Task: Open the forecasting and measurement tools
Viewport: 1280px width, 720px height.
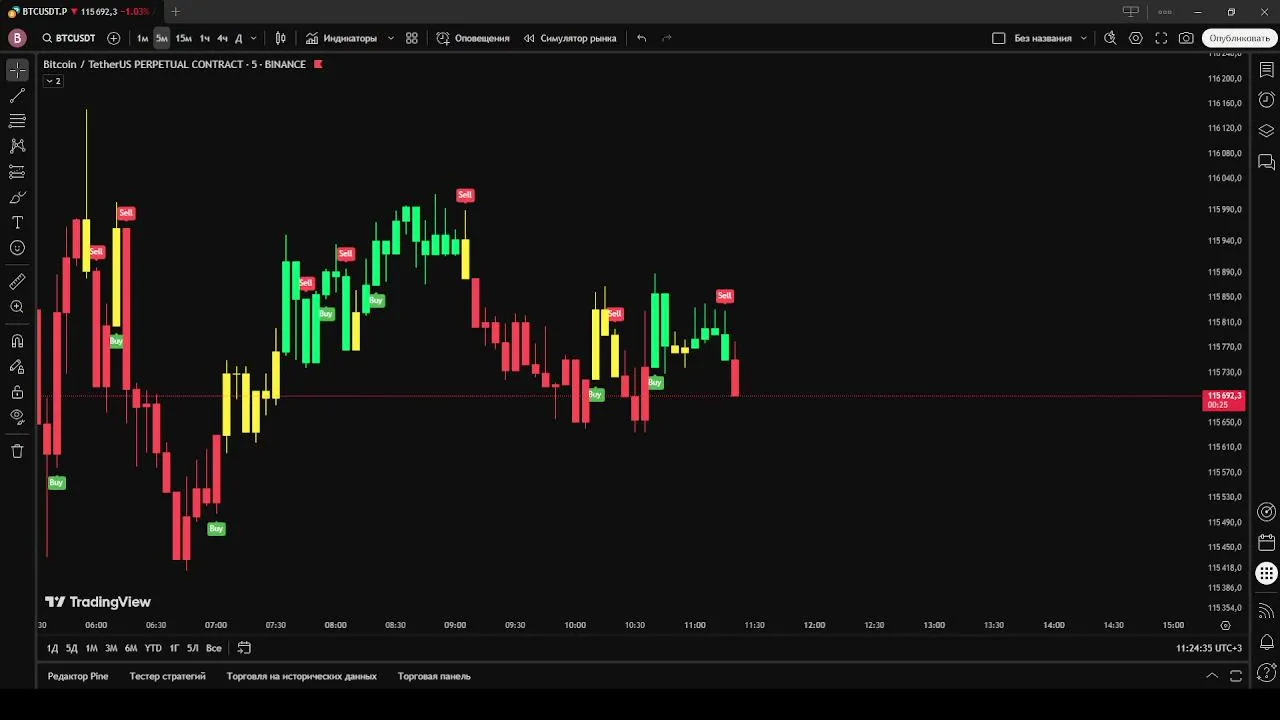Action: tap(17, 172)
